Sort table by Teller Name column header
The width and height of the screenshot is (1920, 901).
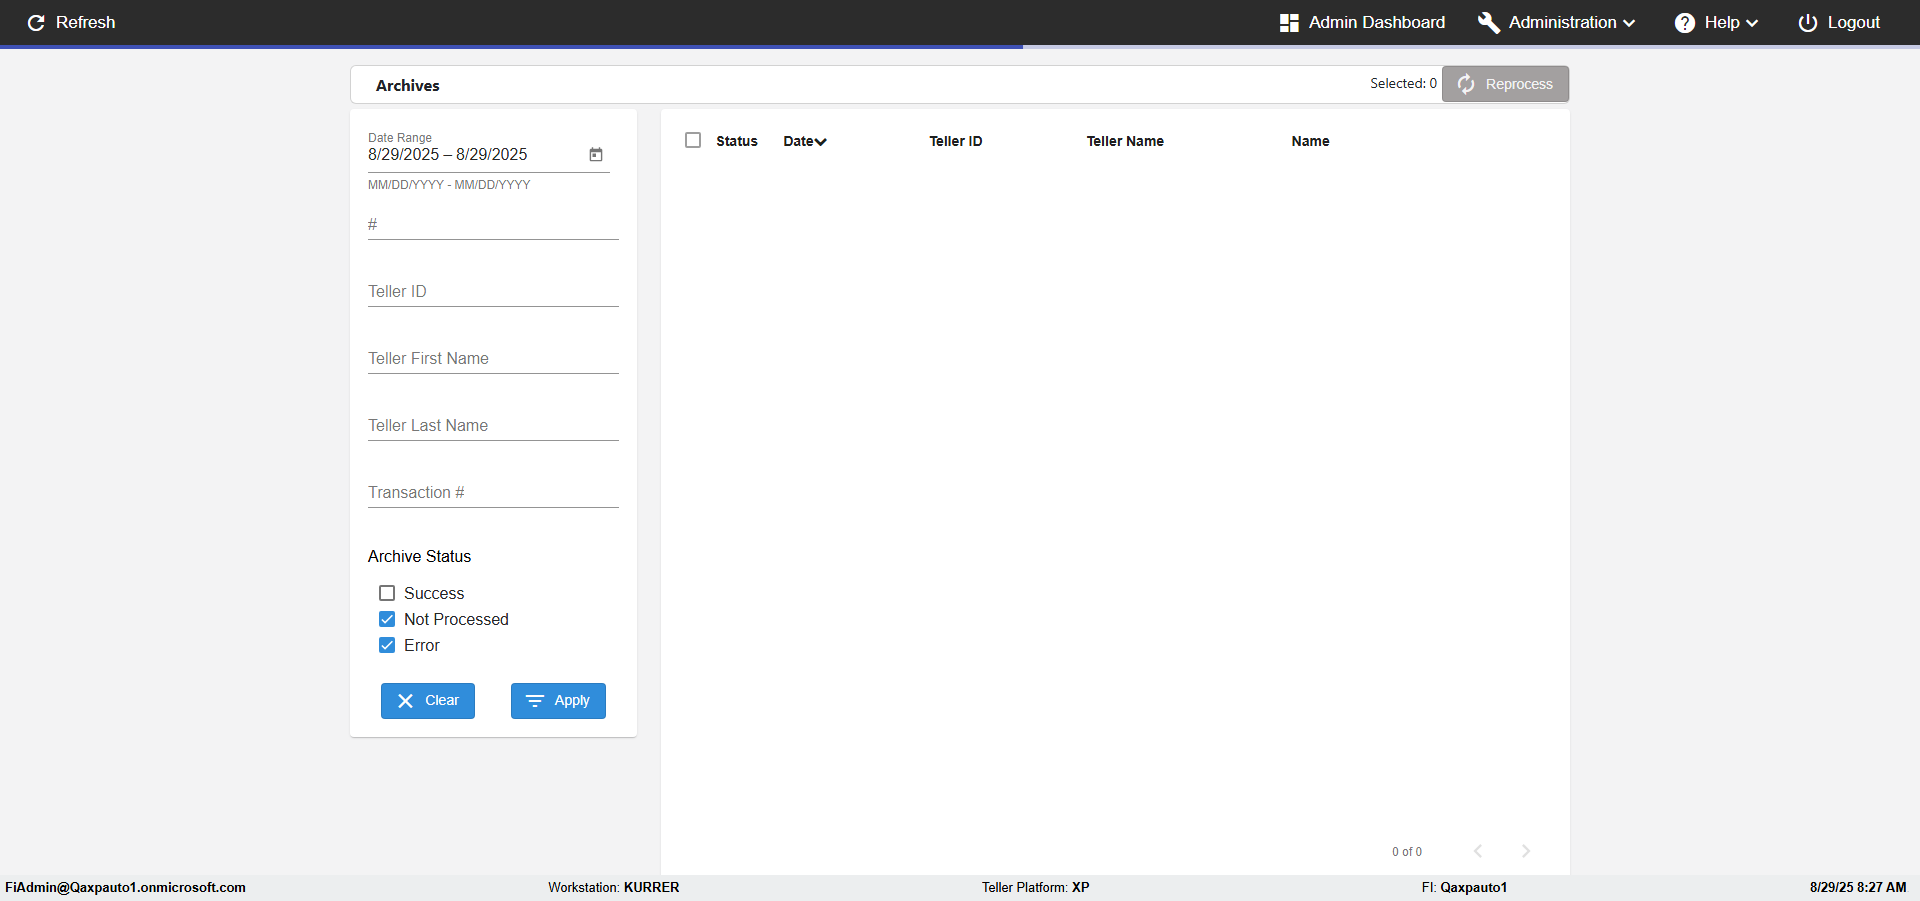1125,141
